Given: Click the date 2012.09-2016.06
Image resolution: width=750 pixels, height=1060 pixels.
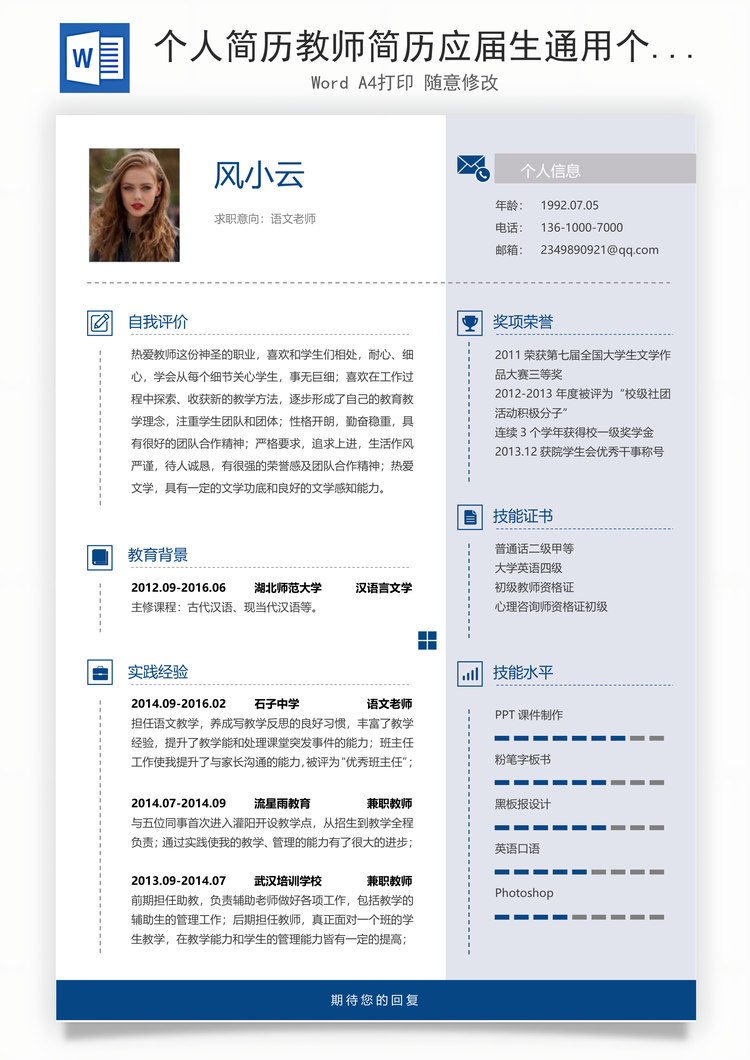Looking at the screenshot, I should pyautogui.click(x=179, y=587).
